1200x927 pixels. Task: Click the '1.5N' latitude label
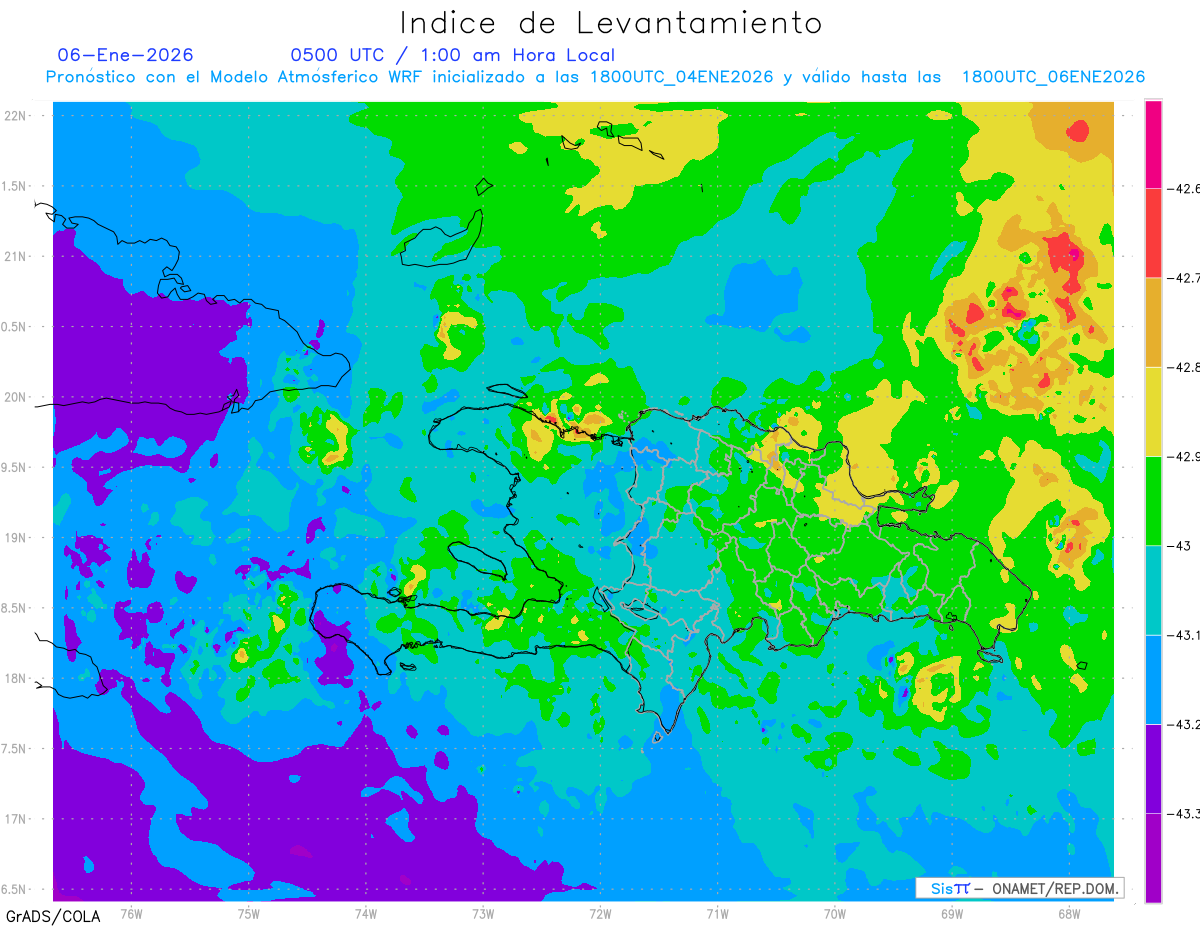pos(14,187)
